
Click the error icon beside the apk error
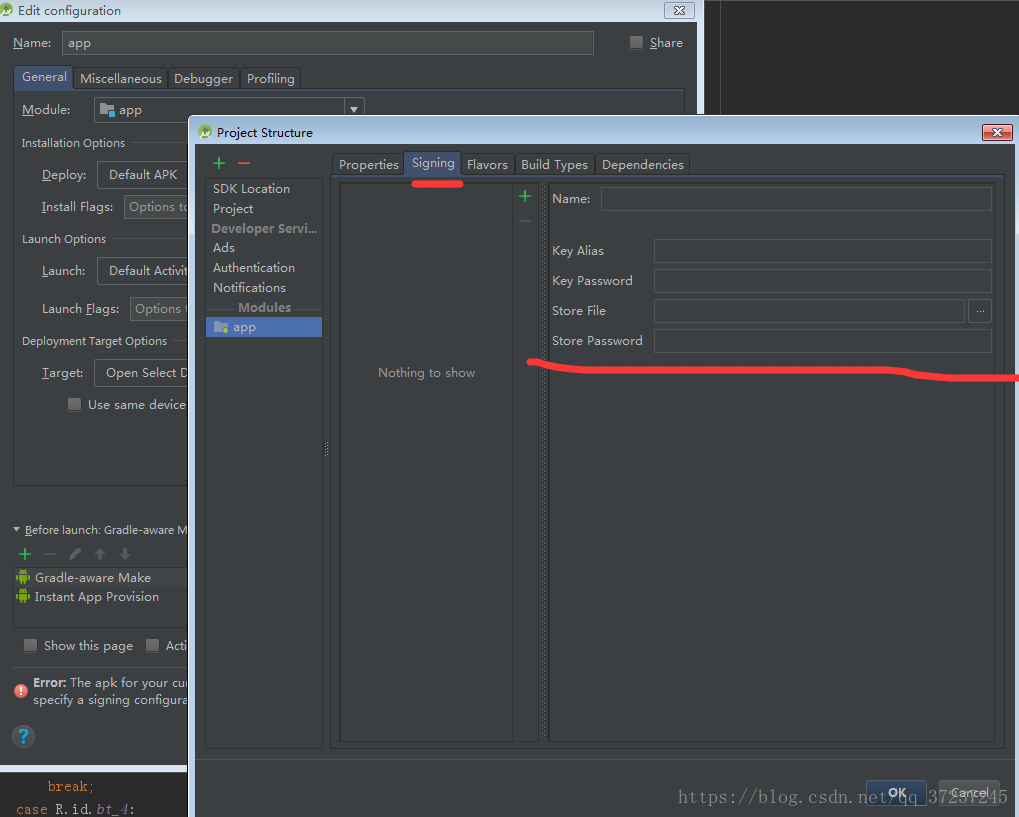21,691
